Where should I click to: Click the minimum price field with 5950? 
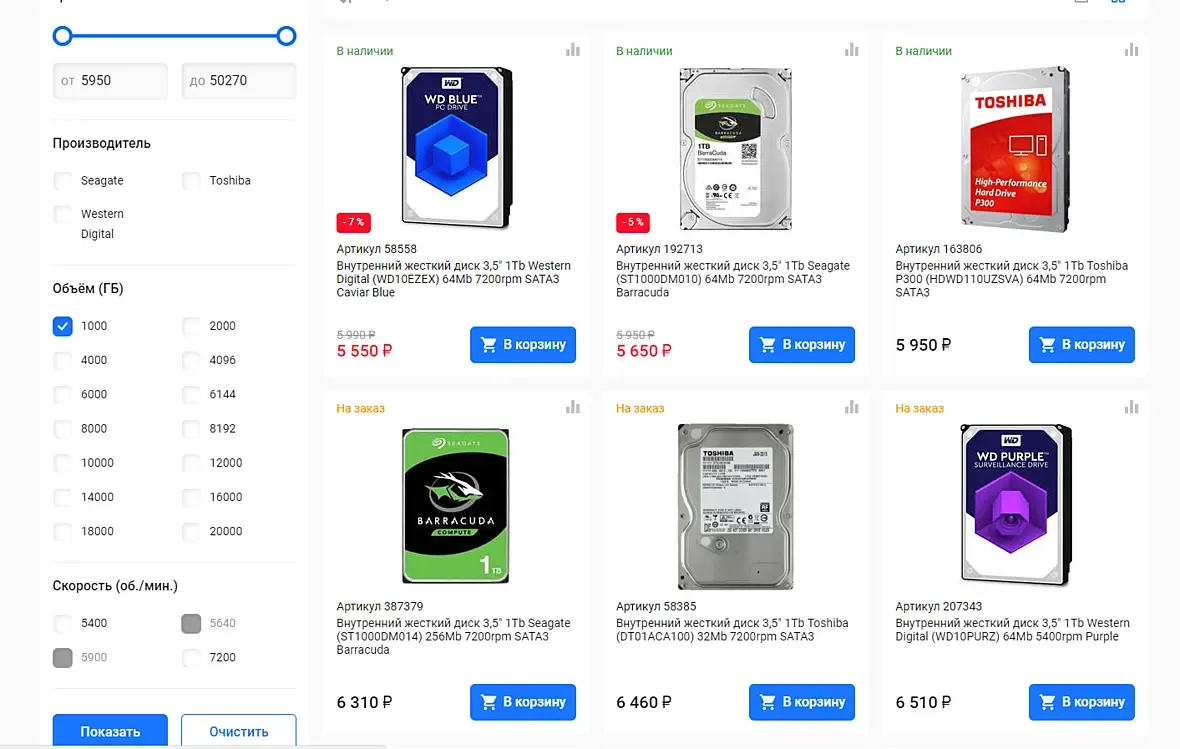point(110,81)
